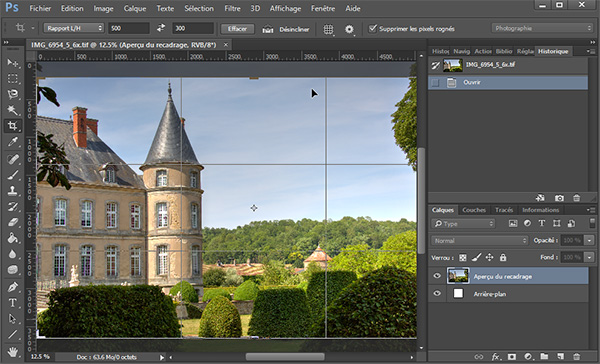The height and width of the screenshot is (364, 600).
Task: Toggle lock all padlock icon
Action: 503,258
